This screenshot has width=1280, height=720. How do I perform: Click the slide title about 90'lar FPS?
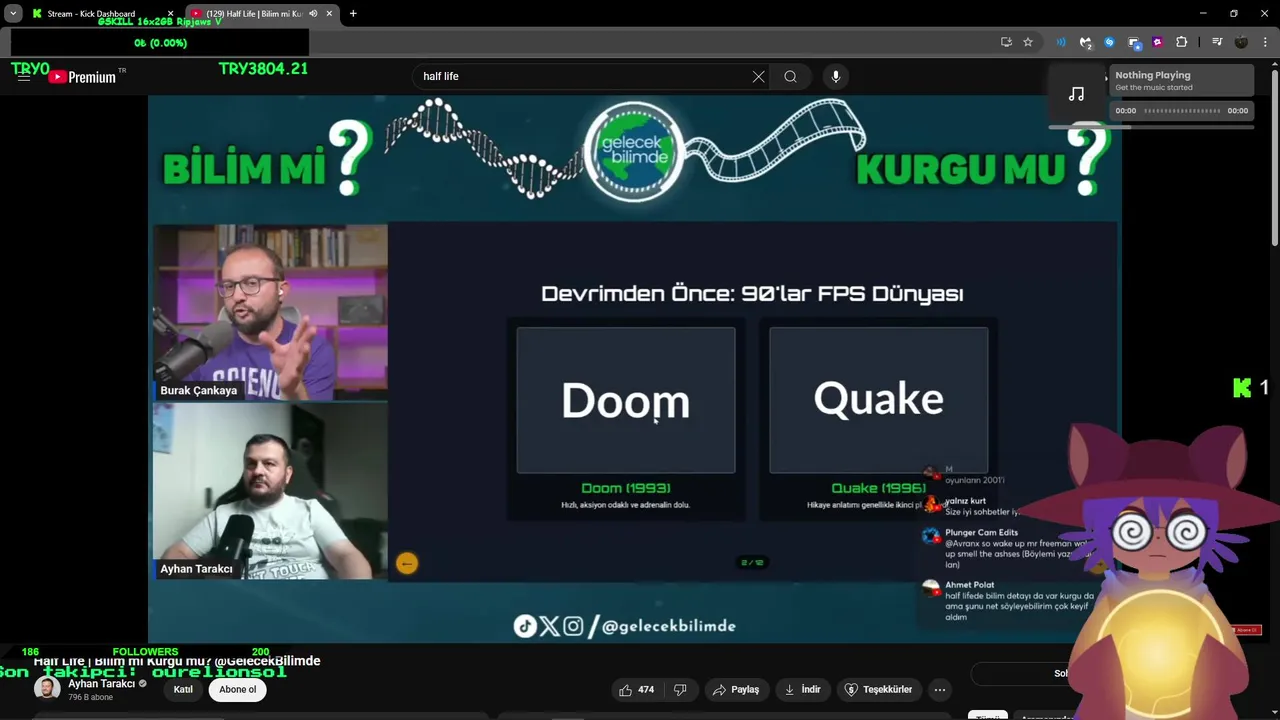752,294
